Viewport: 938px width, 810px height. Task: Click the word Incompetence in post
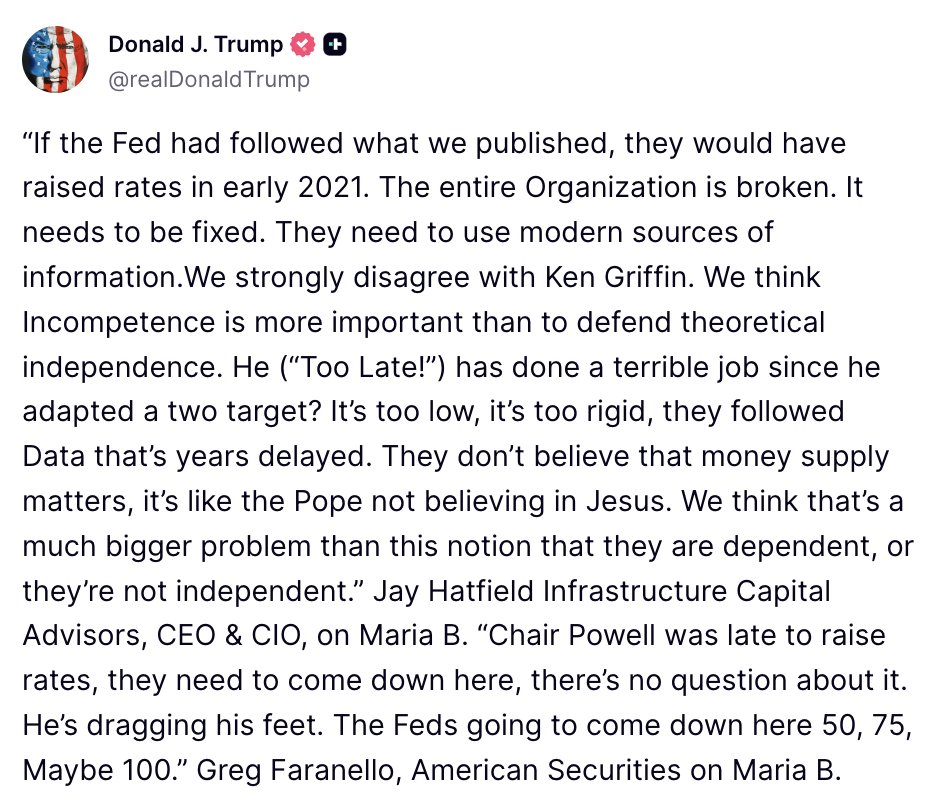coord(118,322)
